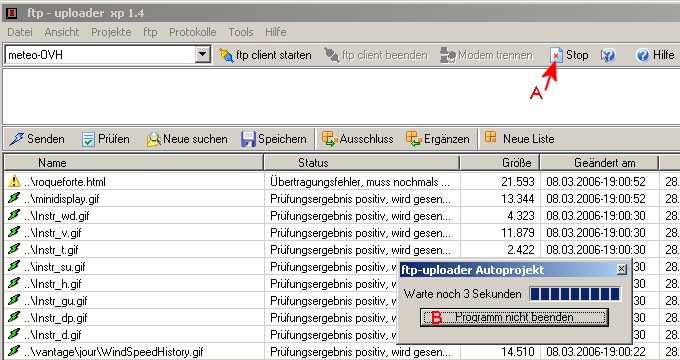
Task: Sort by the Status column header
Action: pos(362,163)
